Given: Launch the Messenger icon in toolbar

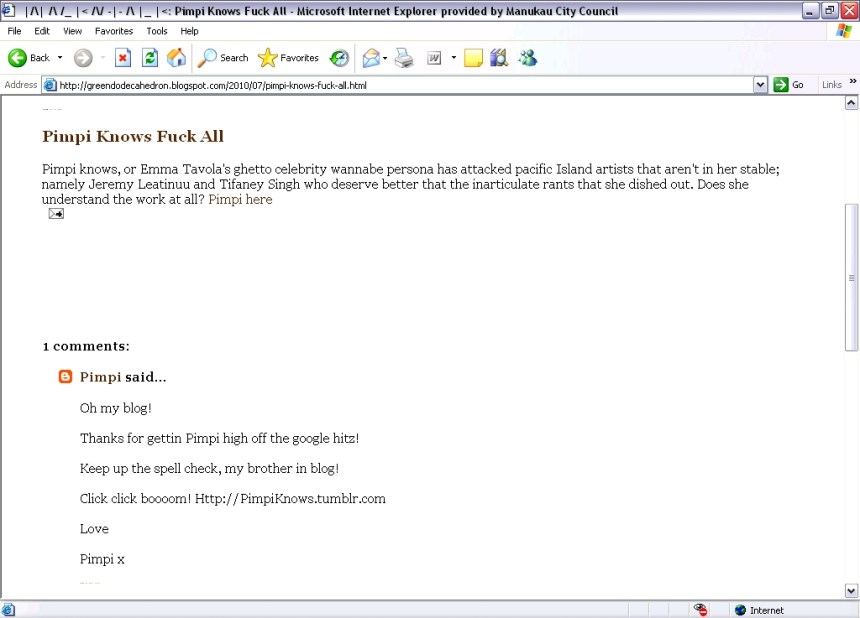Looking at the screenshot, I should coord(527,58).
